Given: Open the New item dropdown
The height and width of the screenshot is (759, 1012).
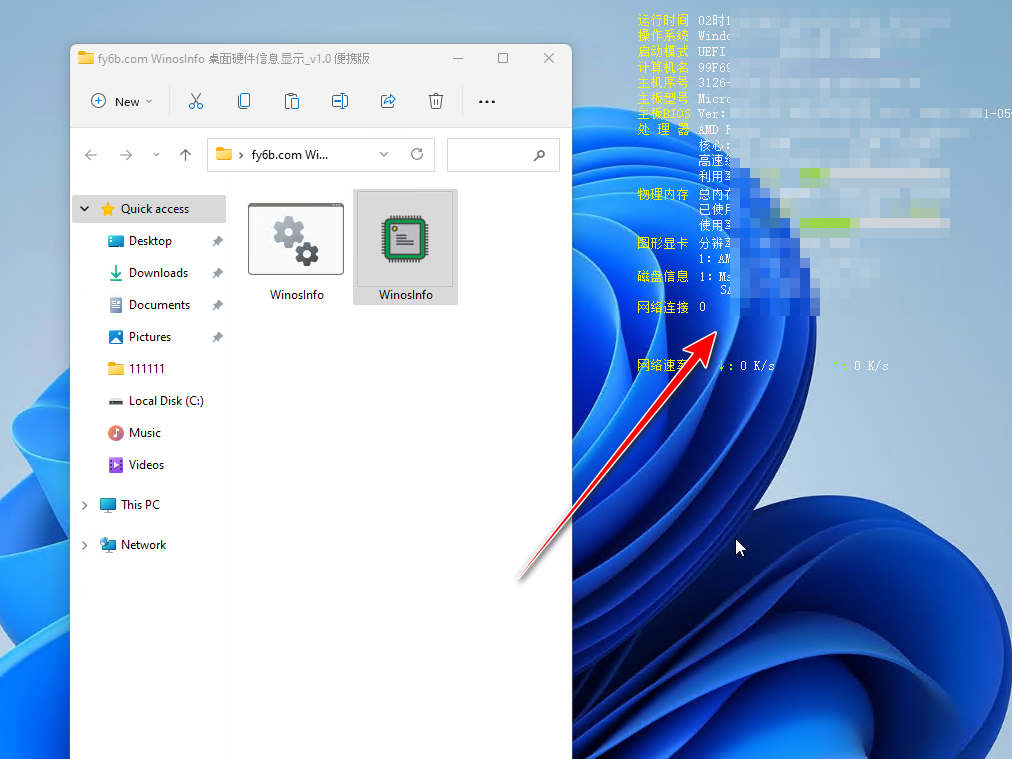Looking at the screenshot, I should 122,101.
